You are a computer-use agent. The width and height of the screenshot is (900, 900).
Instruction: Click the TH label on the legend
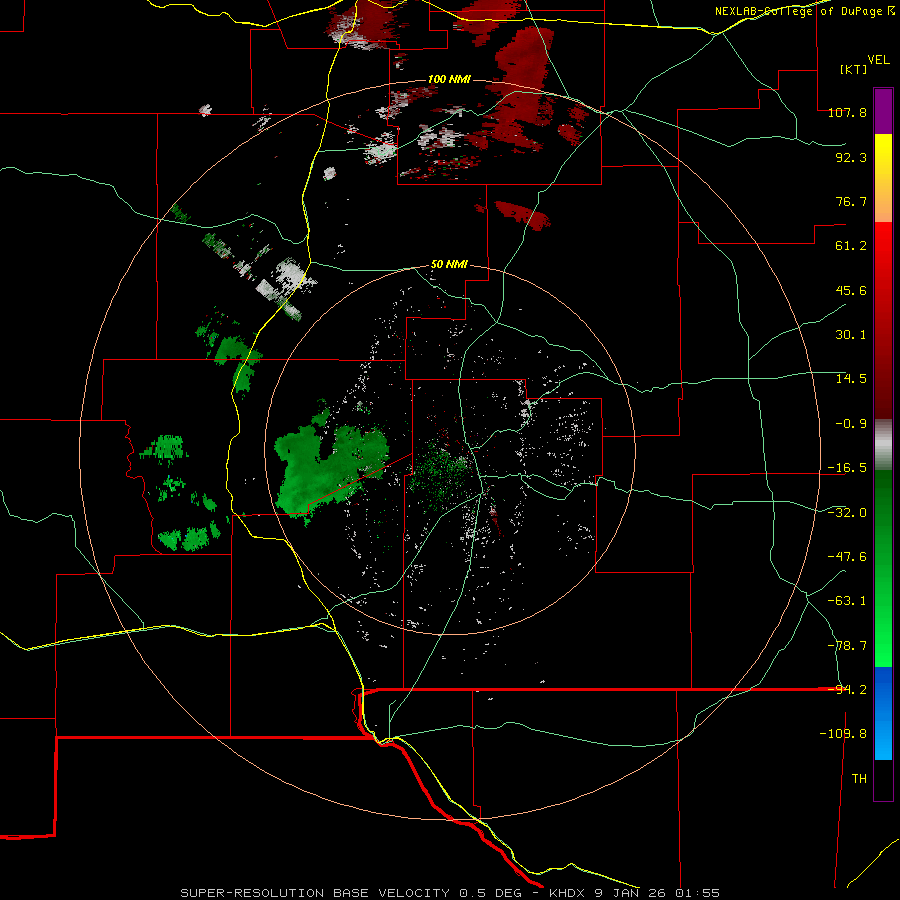coord(859,779)
